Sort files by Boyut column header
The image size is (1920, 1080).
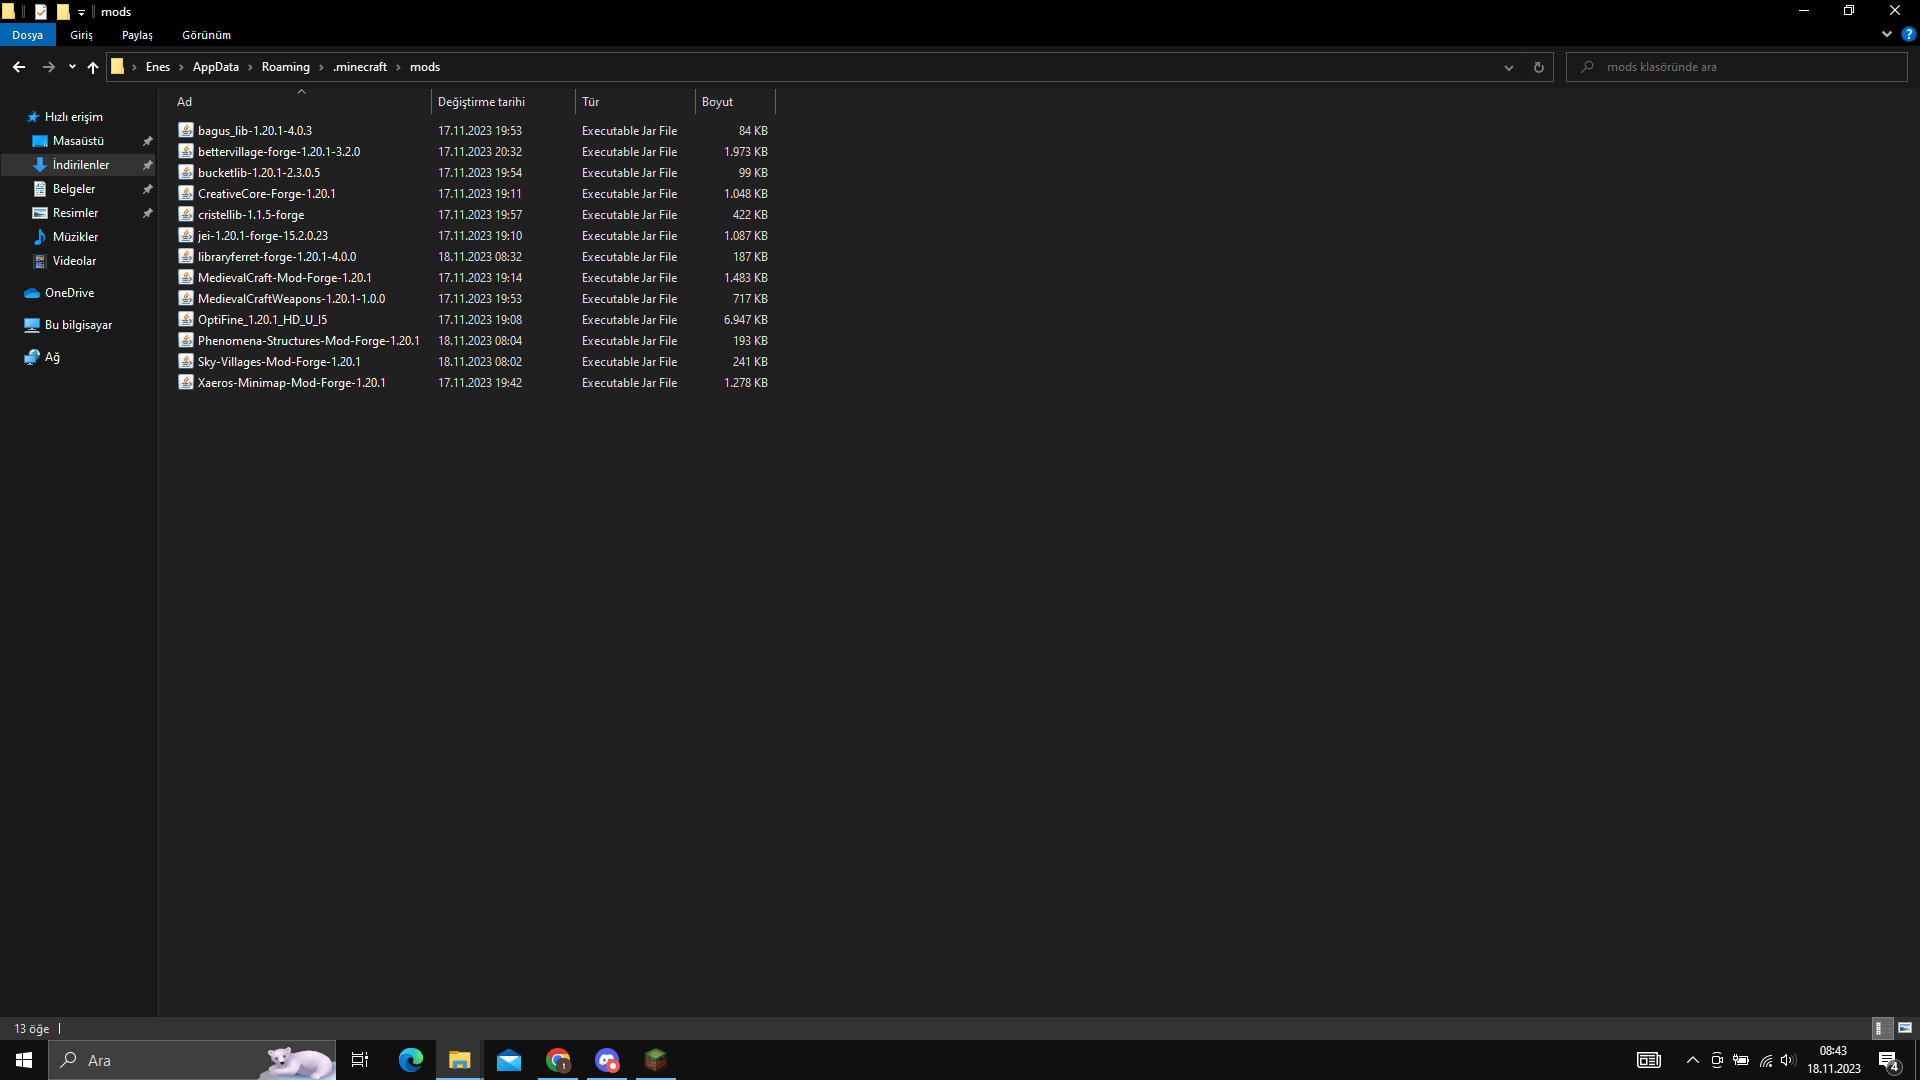click(717, 102)
